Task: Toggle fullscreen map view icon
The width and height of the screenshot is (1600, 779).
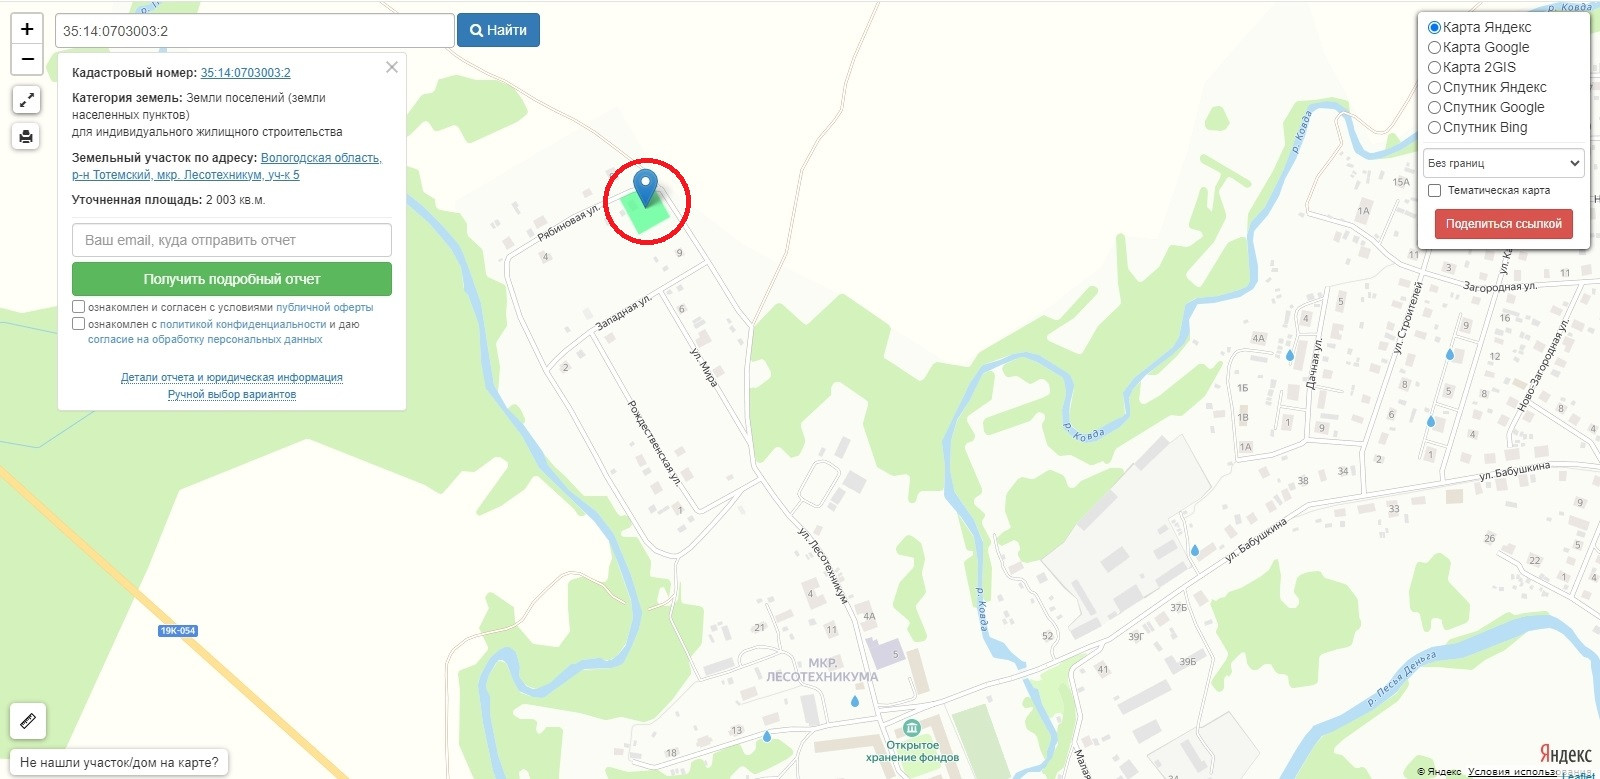Action: (26, 100)
